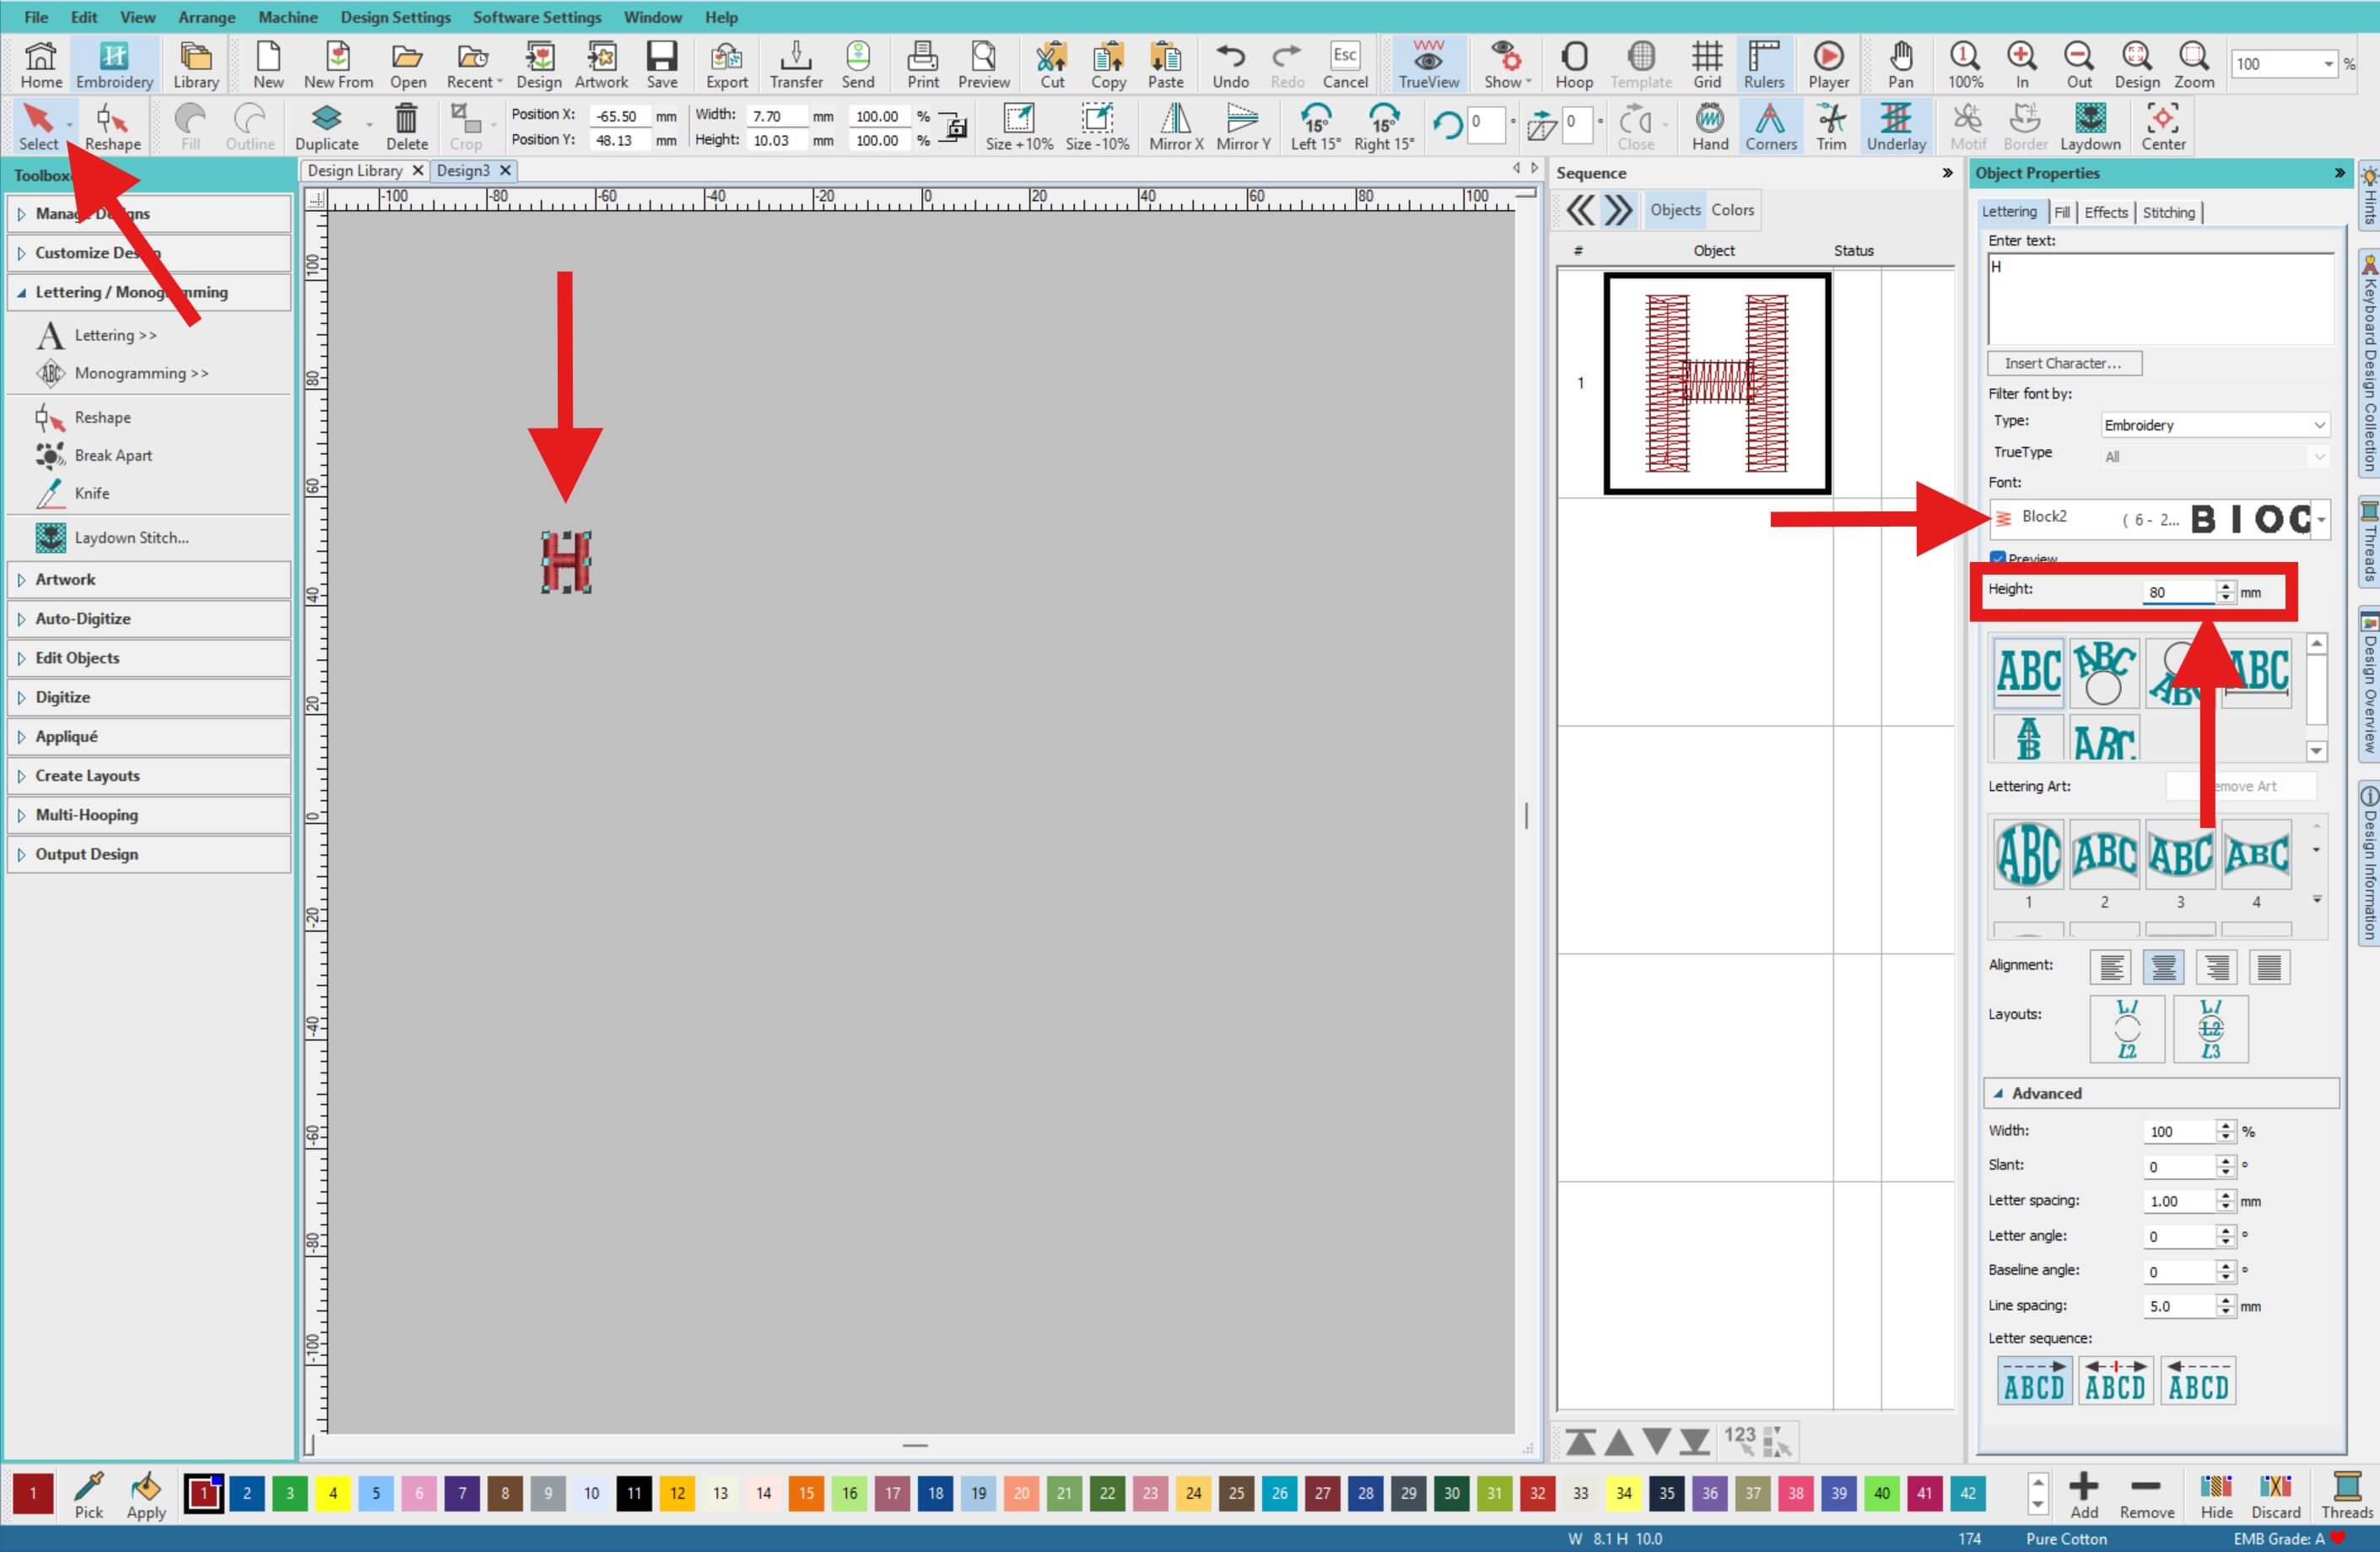Open the File menu
Screen dimensions: 2380x1552
click(x=36, y=17)
